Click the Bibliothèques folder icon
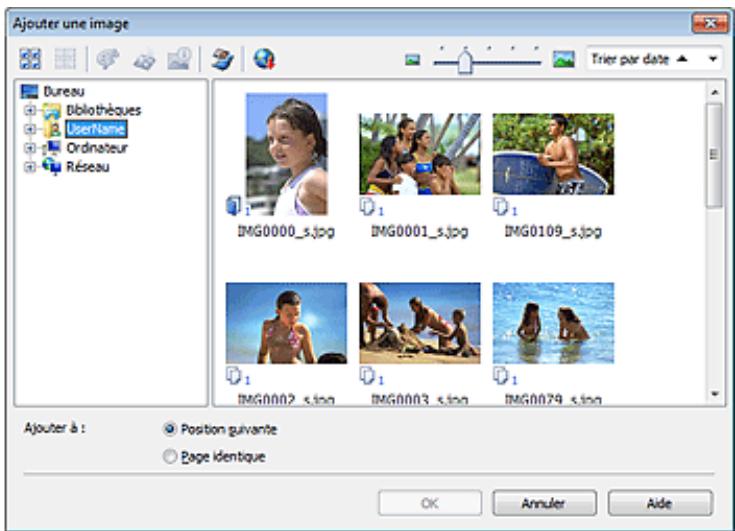Image resolution: width=735 pixels, height=531 pixels. coord(52,110)
